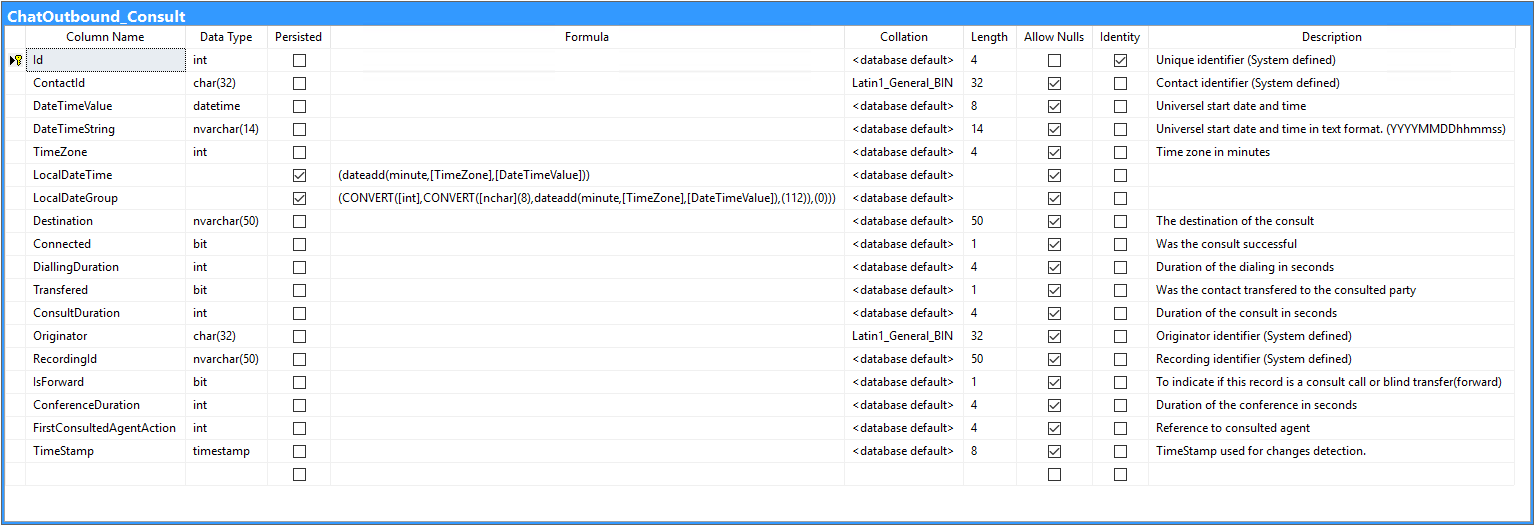This screenshot has width=1535, height=526.
Task: Click the Formula column header
Action: (x=587, y=37)
